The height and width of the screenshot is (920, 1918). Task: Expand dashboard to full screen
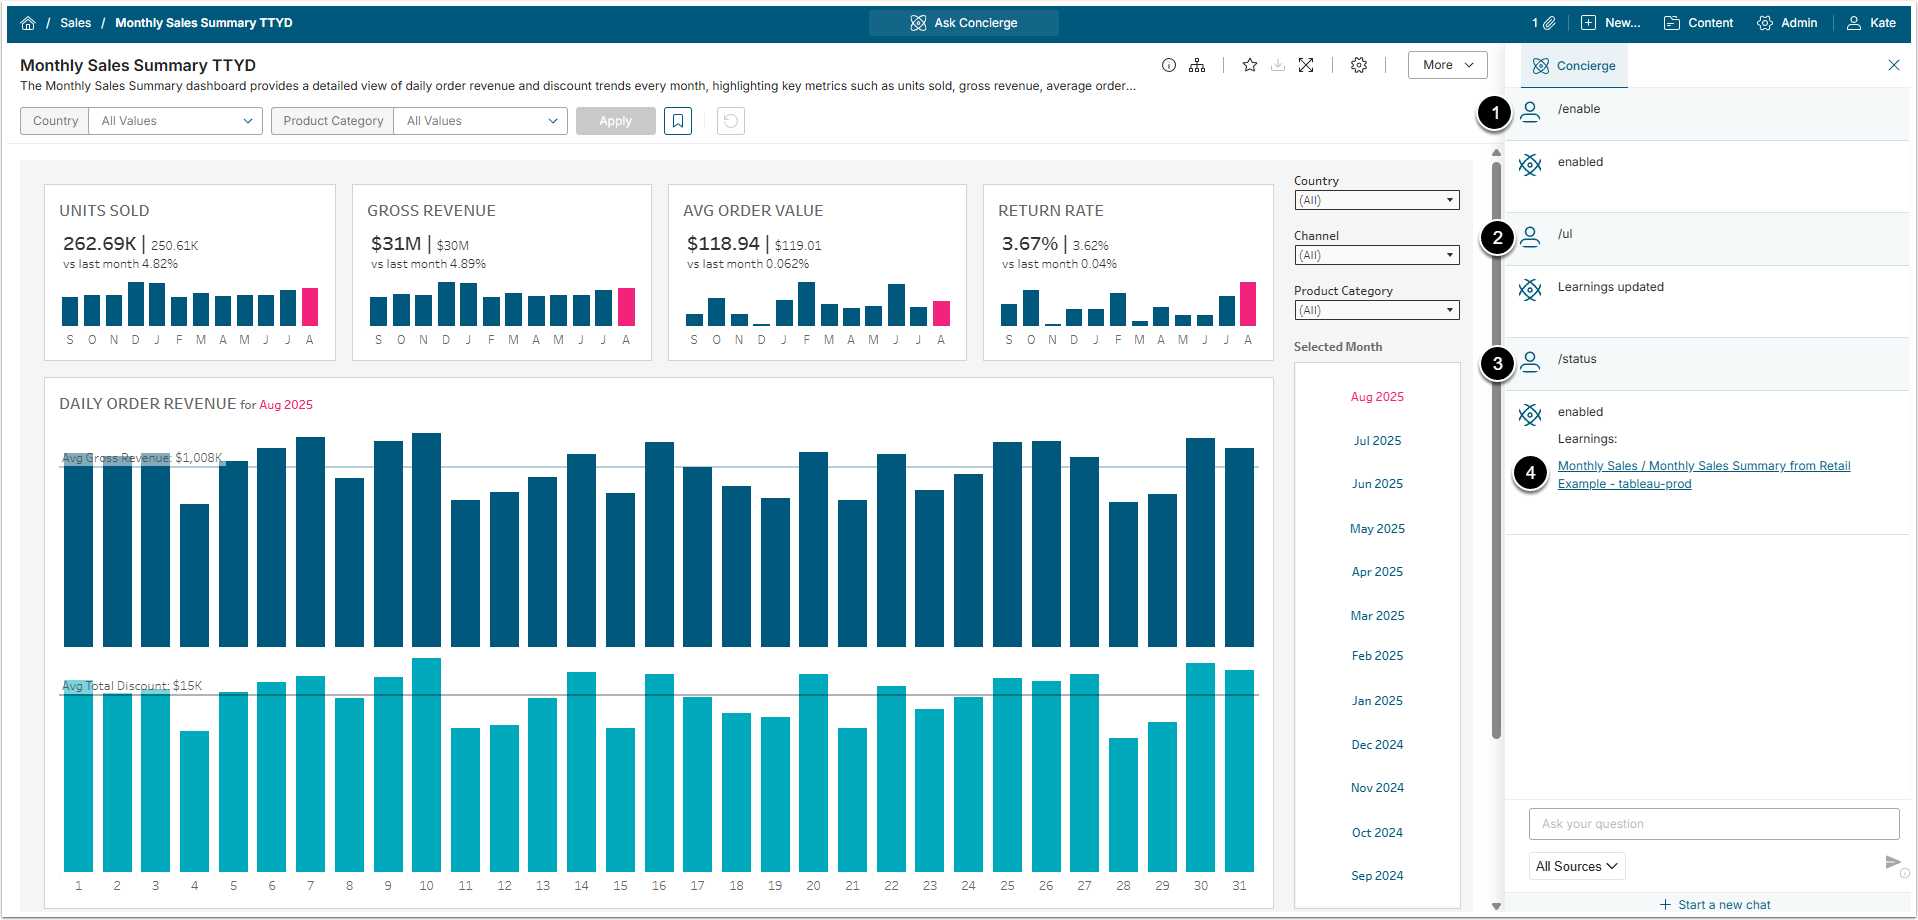[1306, 65]
